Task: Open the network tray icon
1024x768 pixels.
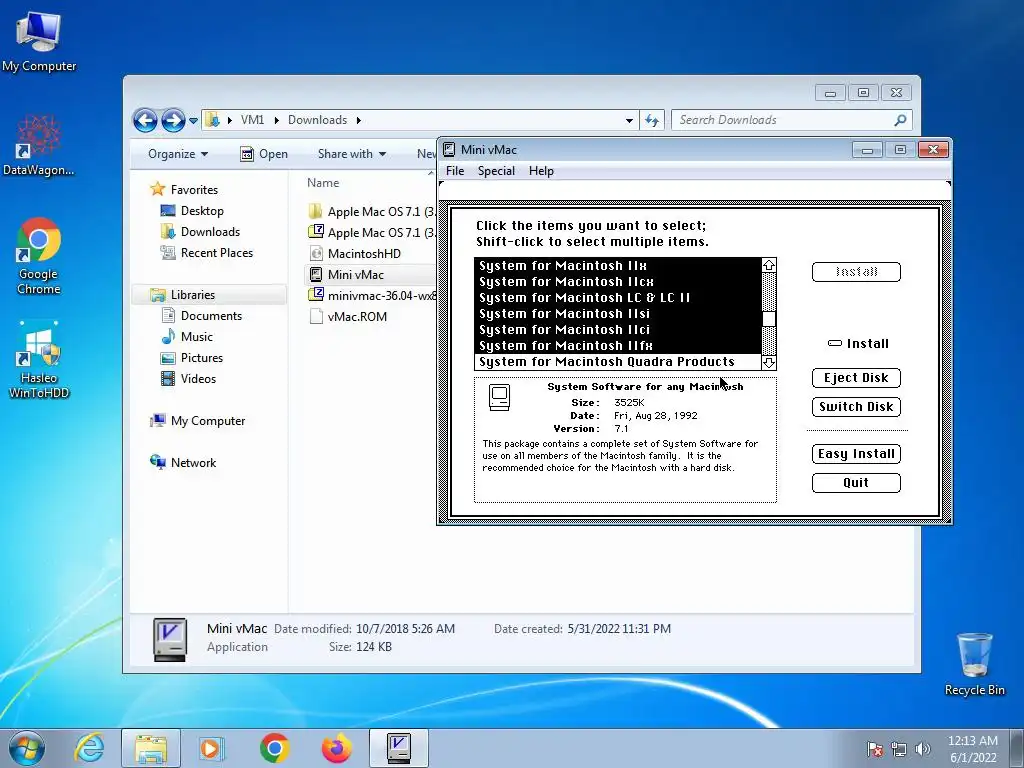Action: 899,749
